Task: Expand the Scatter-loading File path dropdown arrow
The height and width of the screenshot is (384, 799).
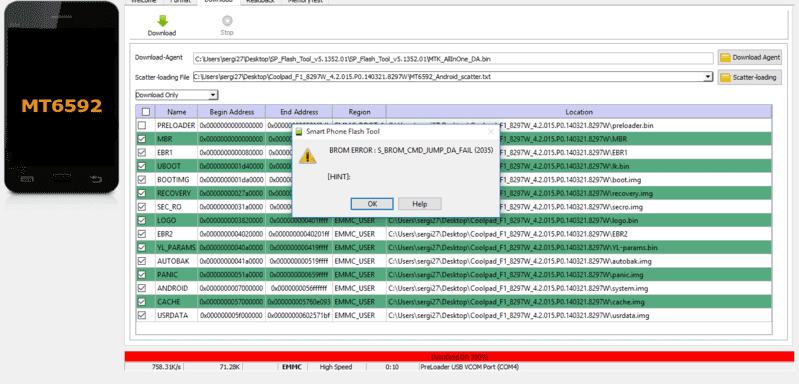Action: (x=708, y=77)
